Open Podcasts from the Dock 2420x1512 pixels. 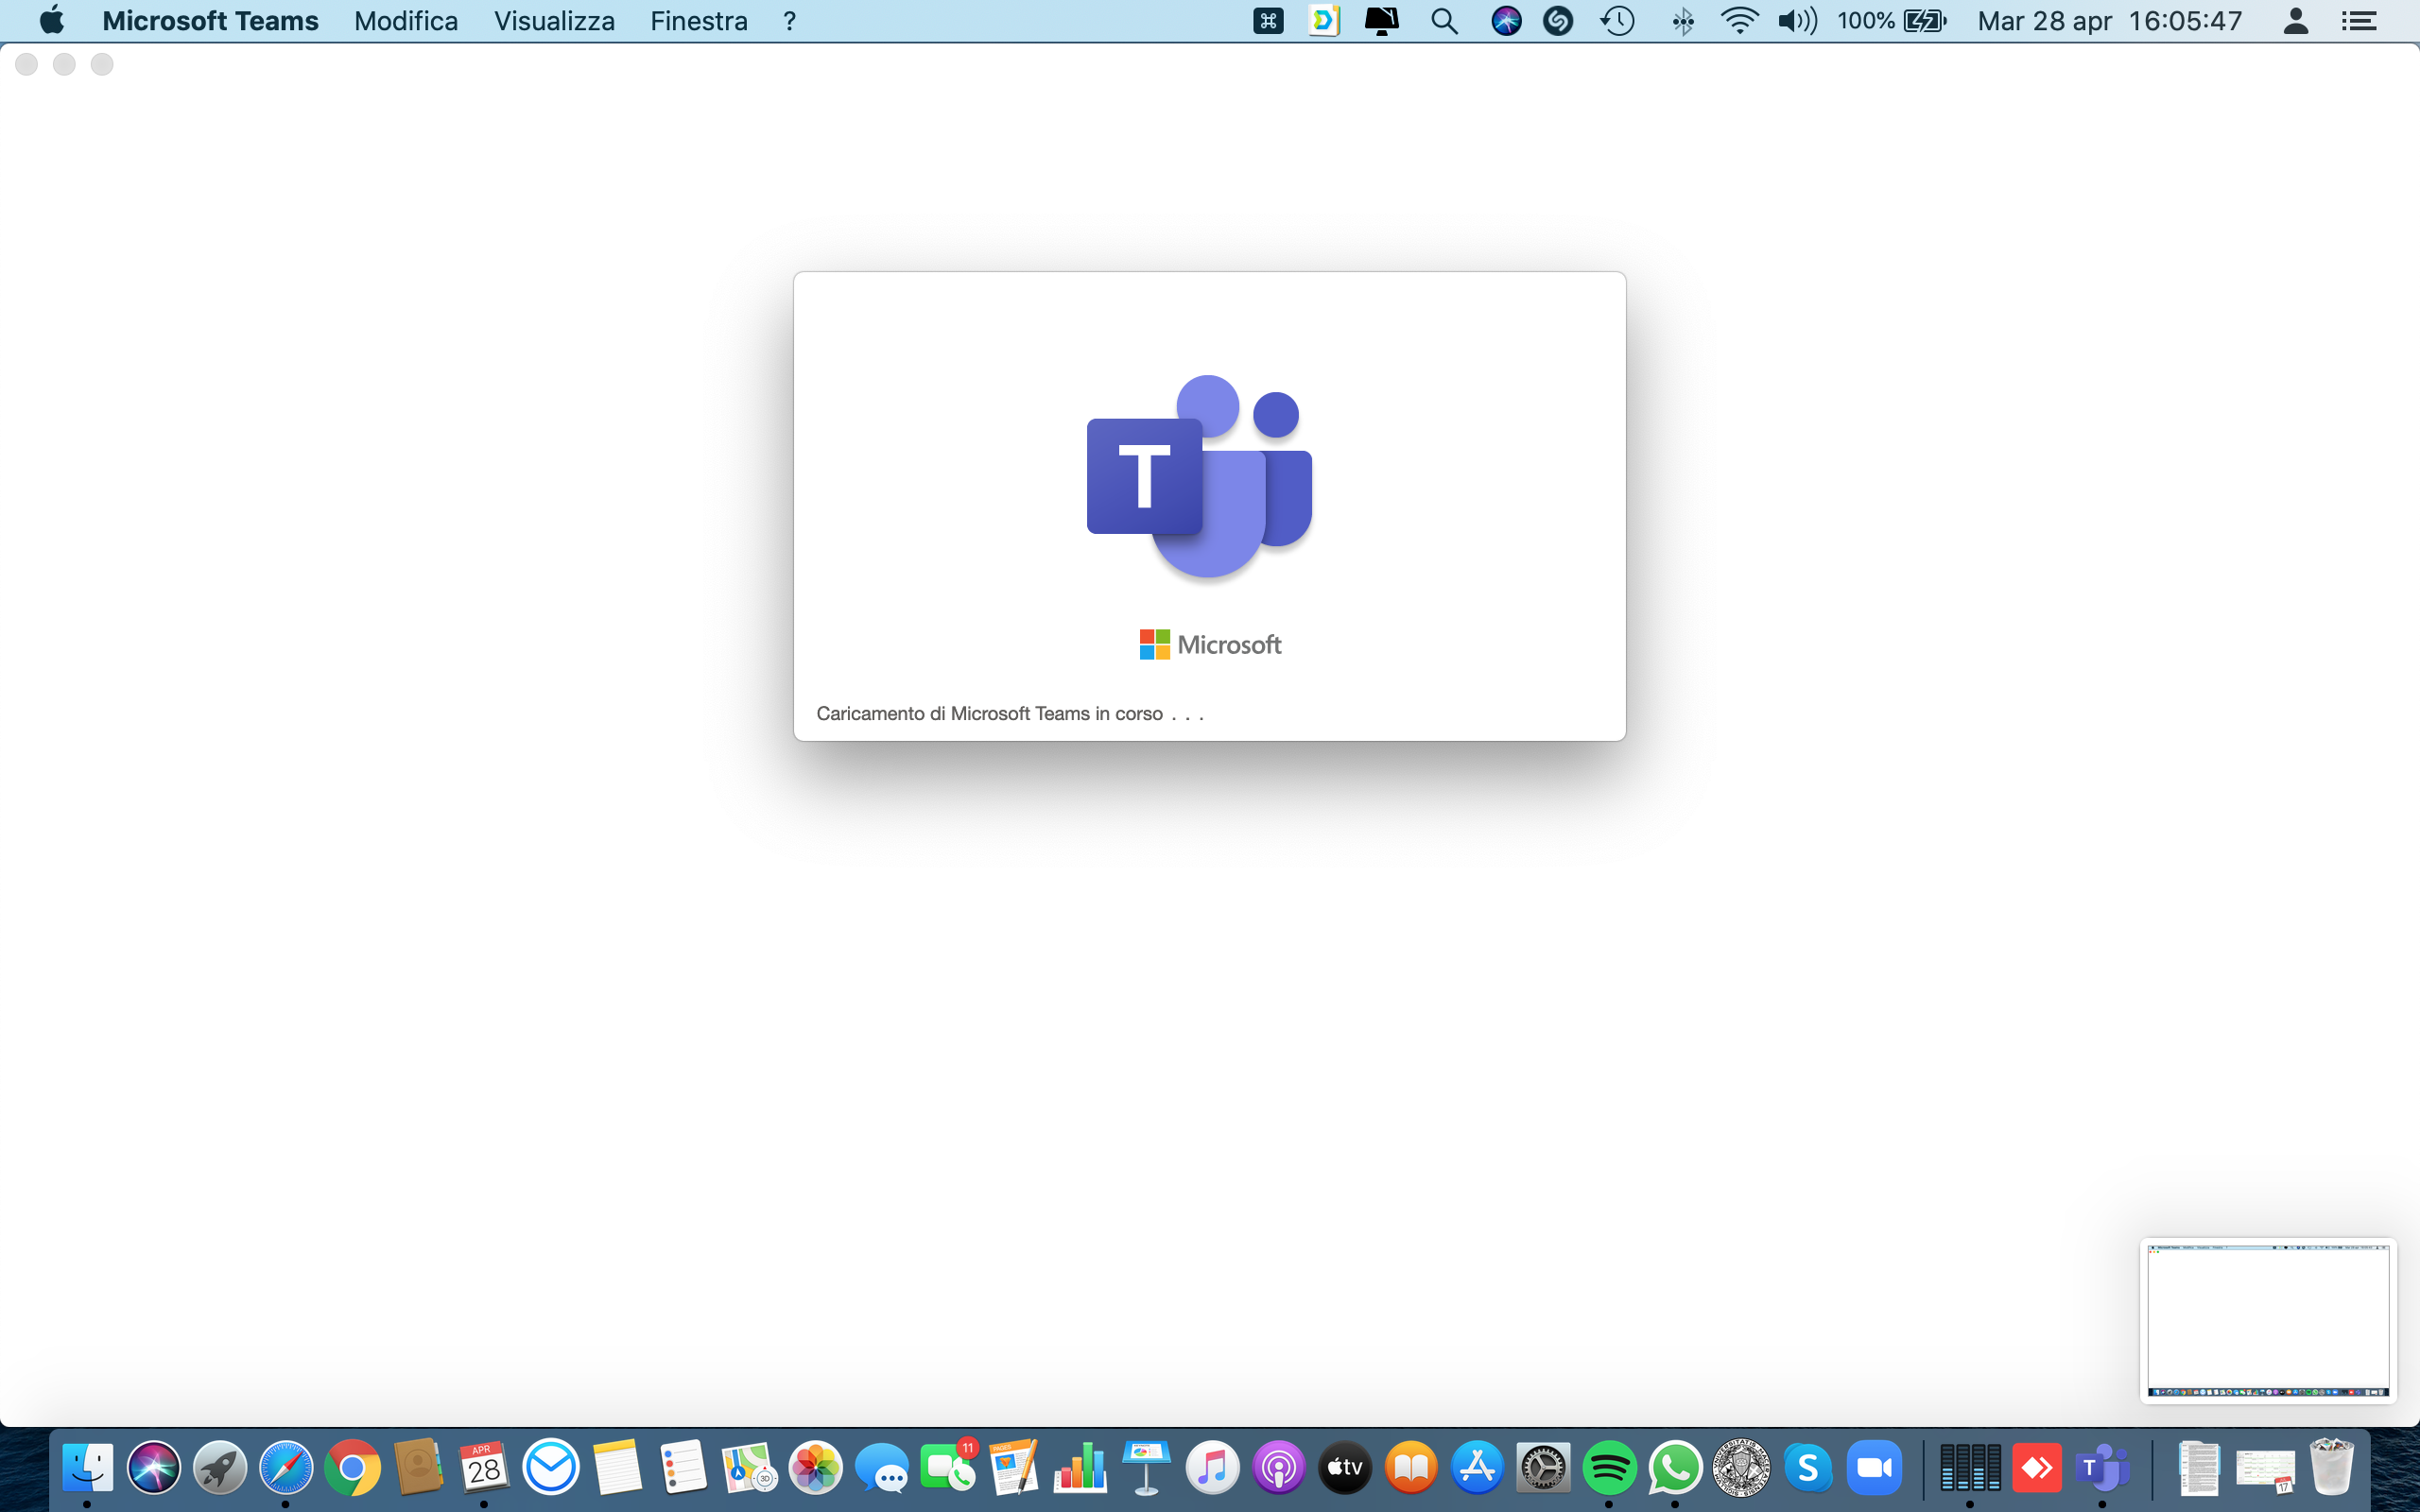(x=1279, y=1467)
